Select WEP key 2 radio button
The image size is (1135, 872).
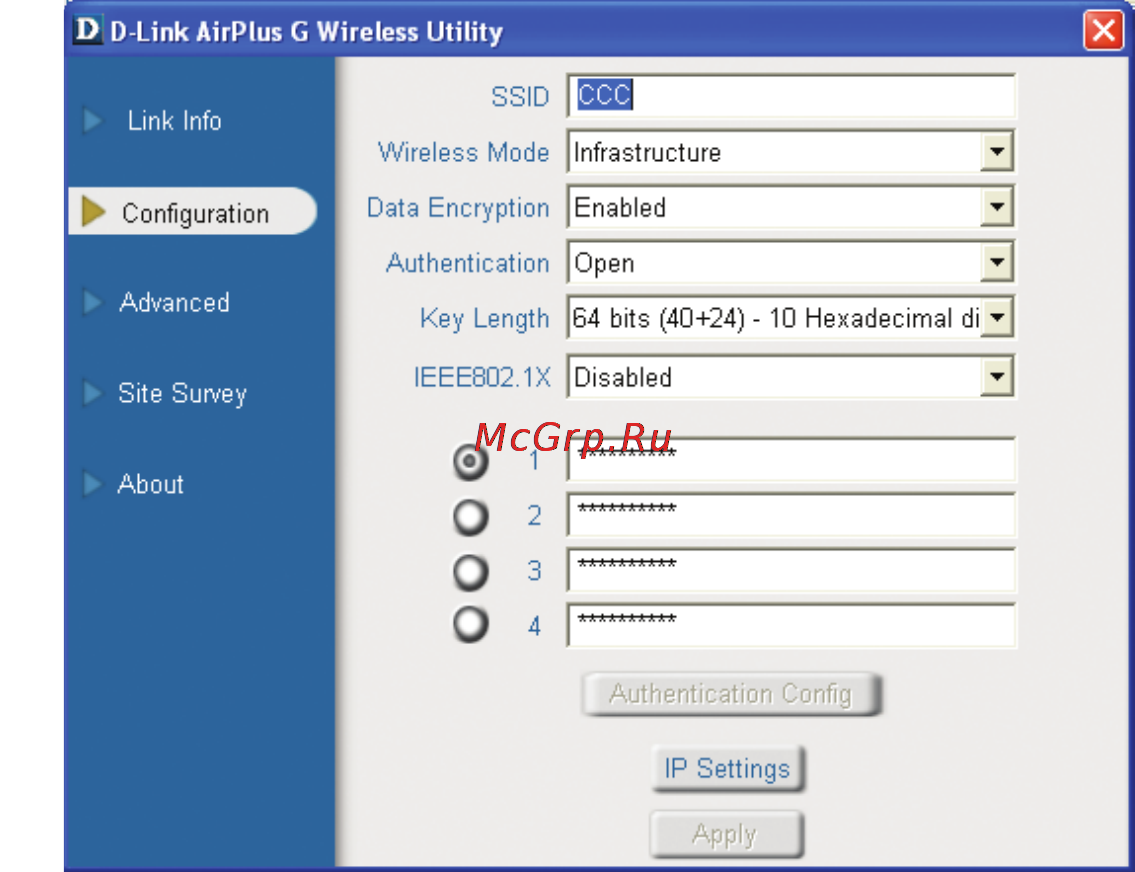tap(471, 517)
